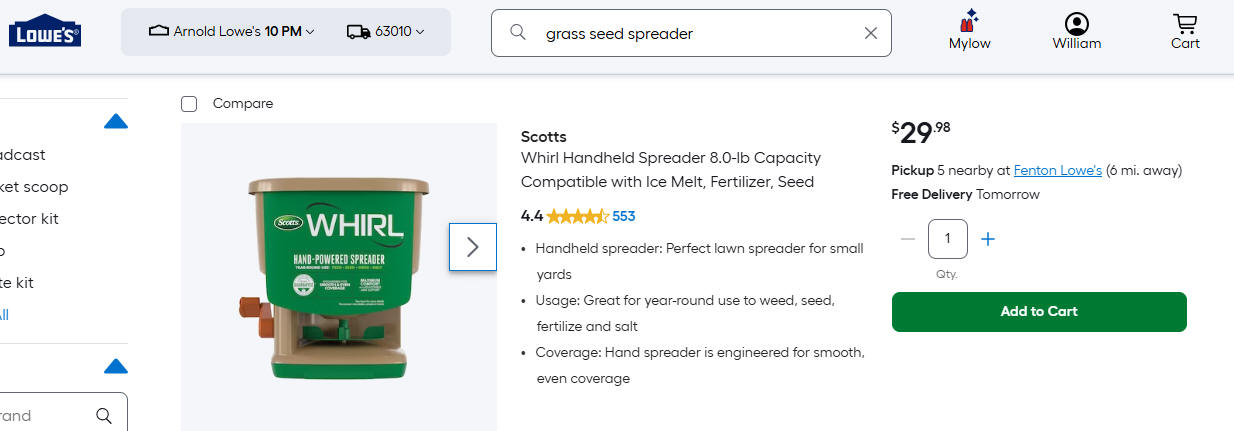Open the Arnold Lowe's store dropdown
Viewport: 1234px width, 431px height.
click(x=232, y=32)
